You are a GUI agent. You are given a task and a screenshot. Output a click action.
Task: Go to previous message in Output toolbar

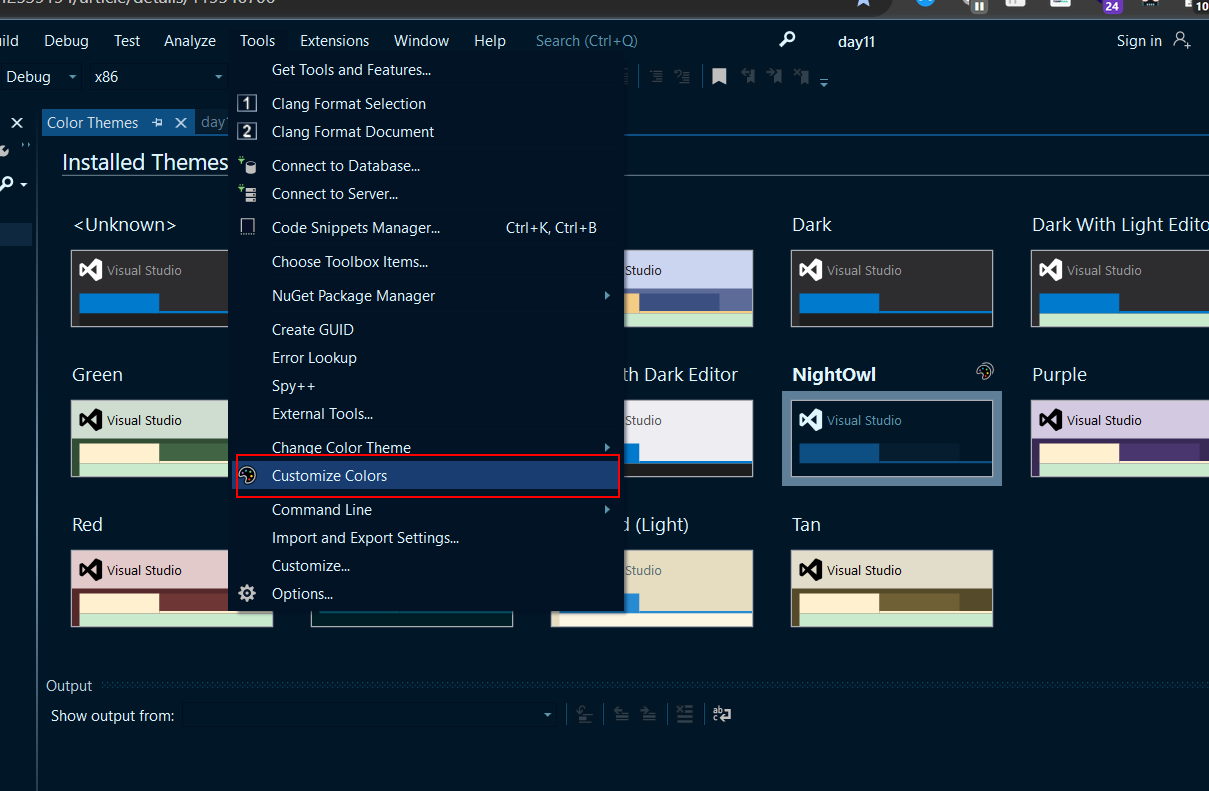click(621, 714)
